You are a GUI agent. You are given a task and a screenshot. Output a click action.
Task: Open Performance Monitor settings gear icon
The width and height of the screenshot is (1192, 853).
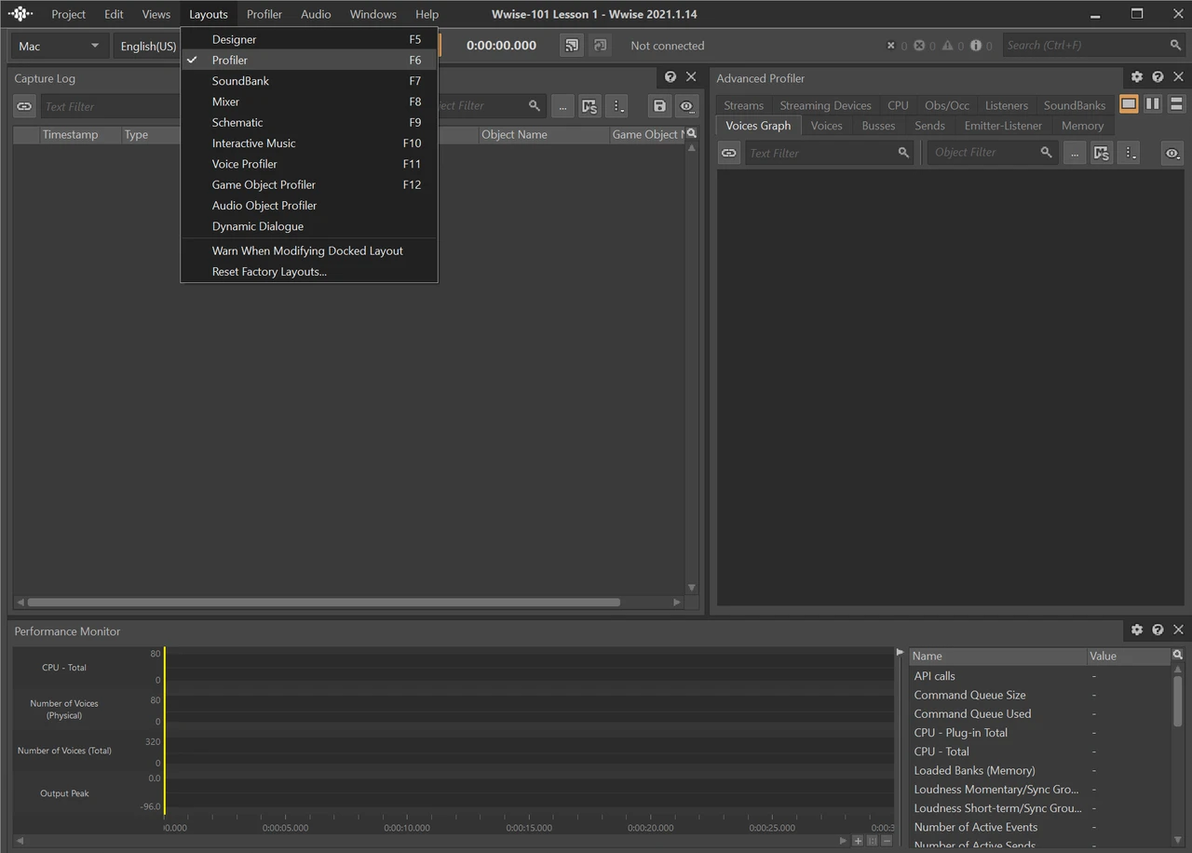1137,629
